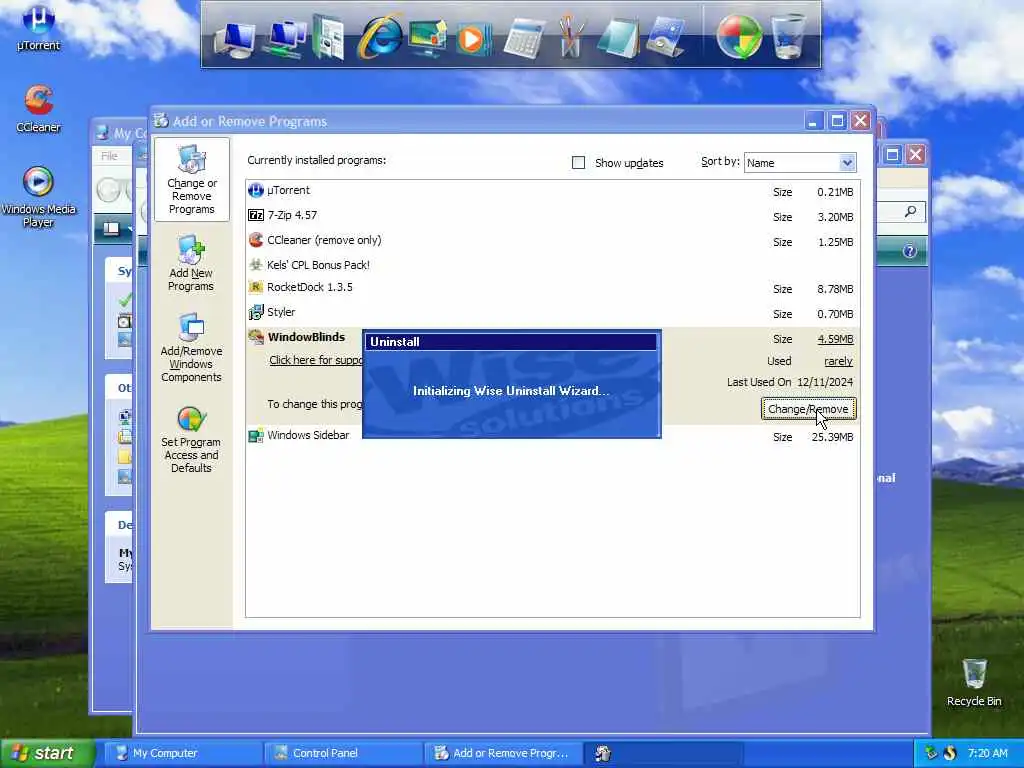Screen dimensions: 1024x768
Task: Launch Calculator from the dock
Action: tap(524, 39)
